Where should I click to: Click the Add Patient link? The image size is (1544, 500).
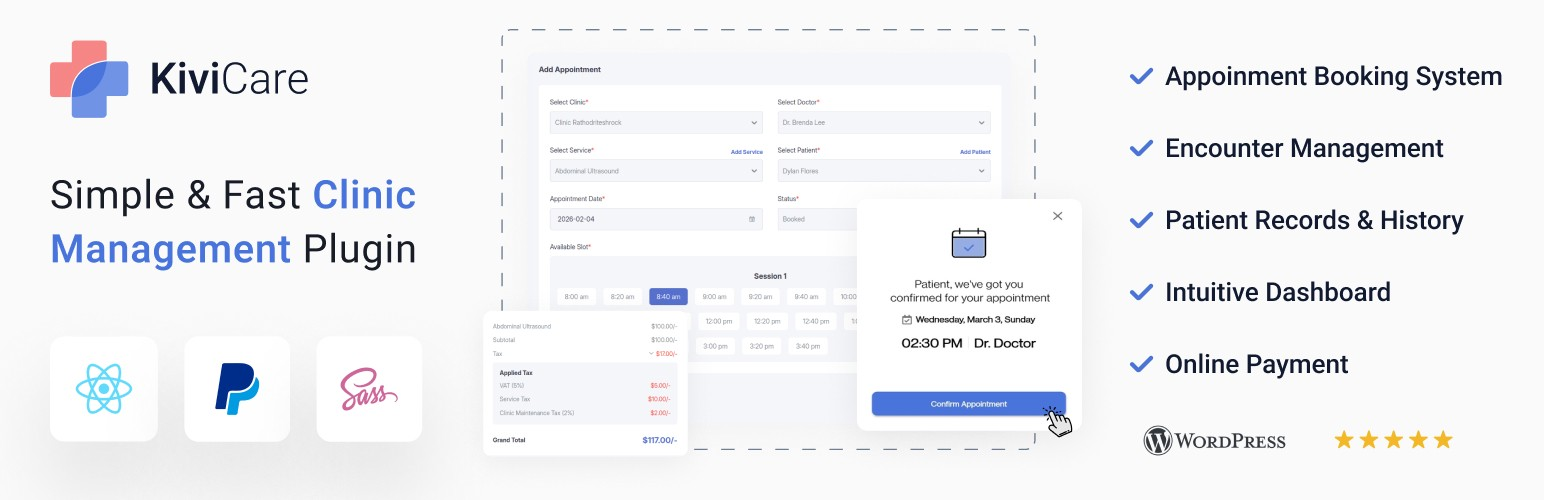point(975,152)
